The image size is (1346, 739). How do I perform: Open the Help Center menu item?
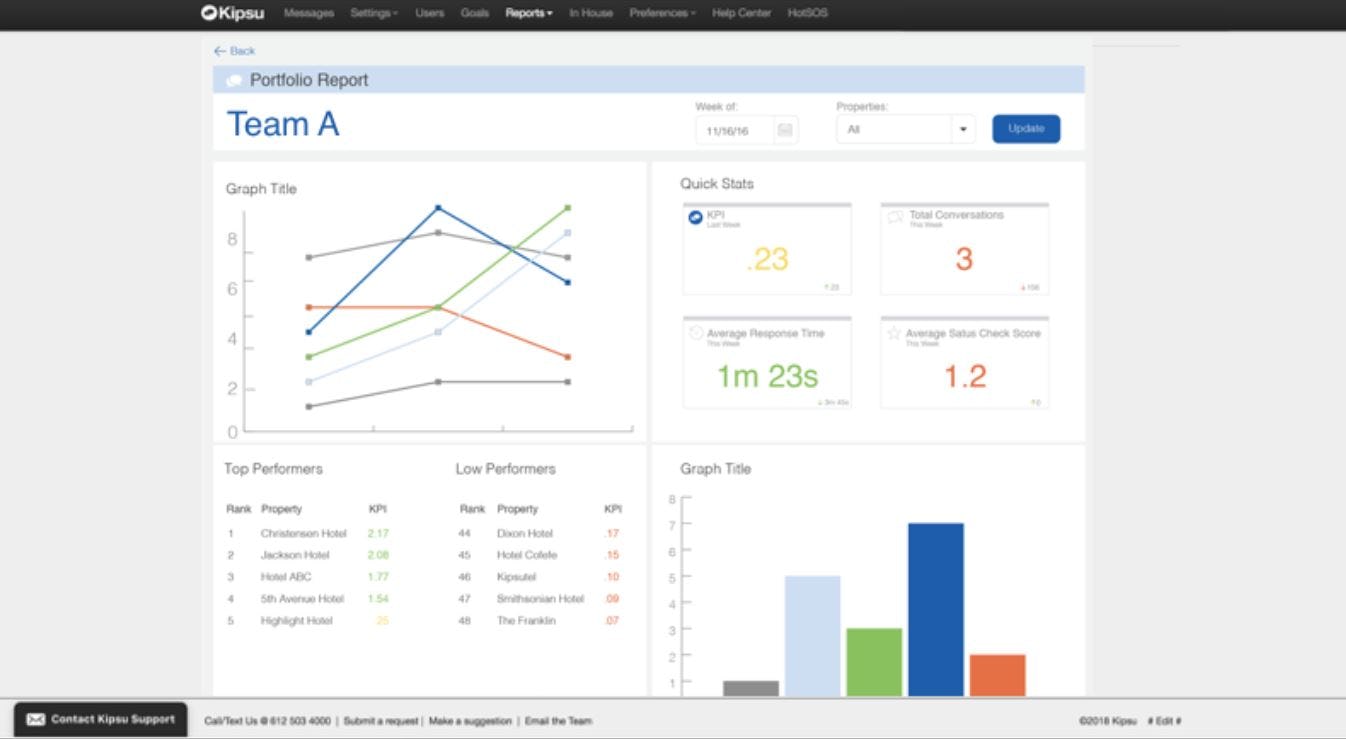(740, 13)
